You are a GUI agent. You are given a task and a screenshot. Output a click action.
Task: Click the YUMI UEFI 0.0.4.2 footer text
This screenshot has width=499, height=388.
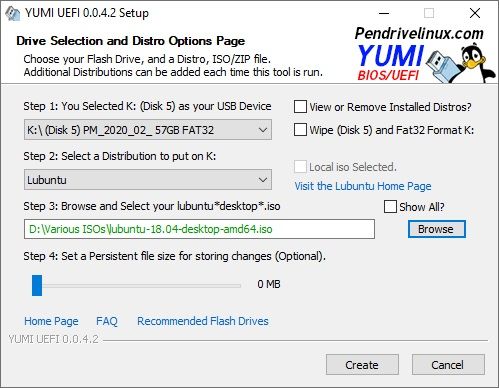click(53, 339)
